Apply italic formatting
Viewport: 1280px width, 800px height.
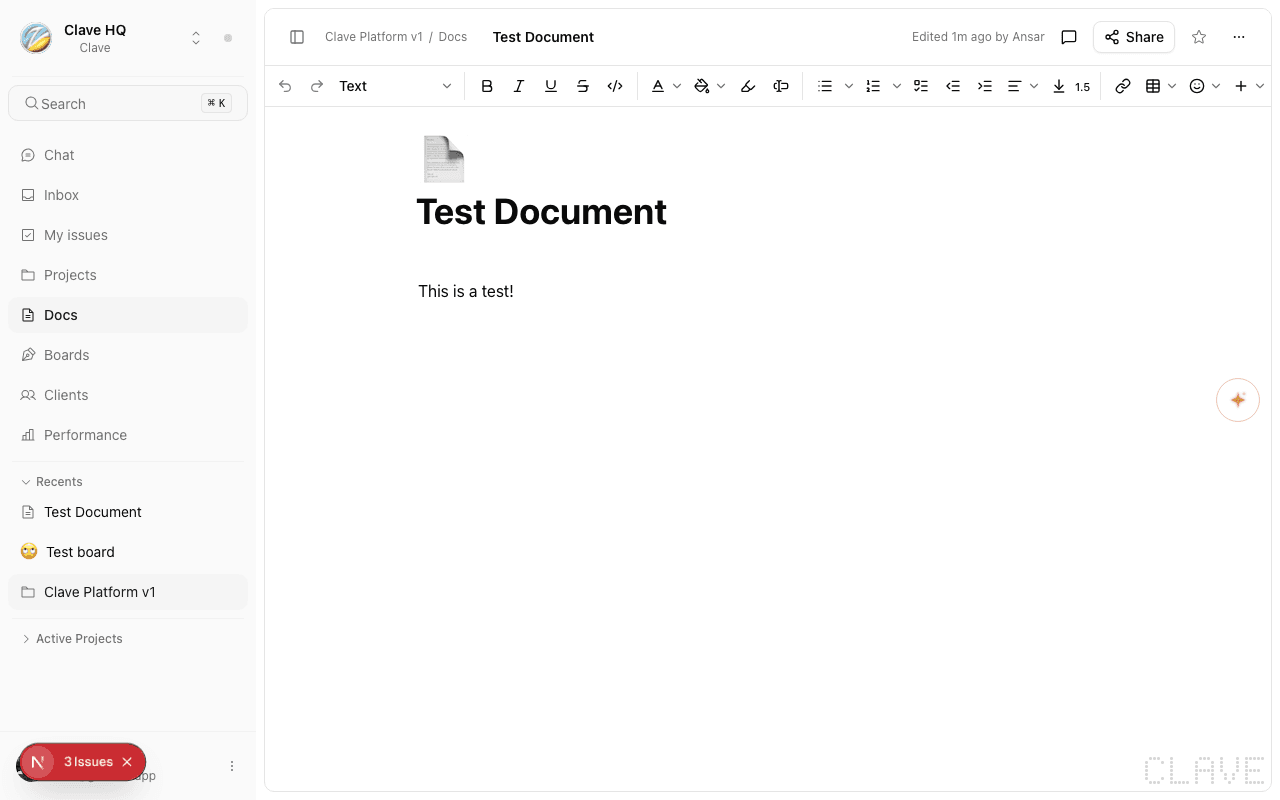pos(519,86)
